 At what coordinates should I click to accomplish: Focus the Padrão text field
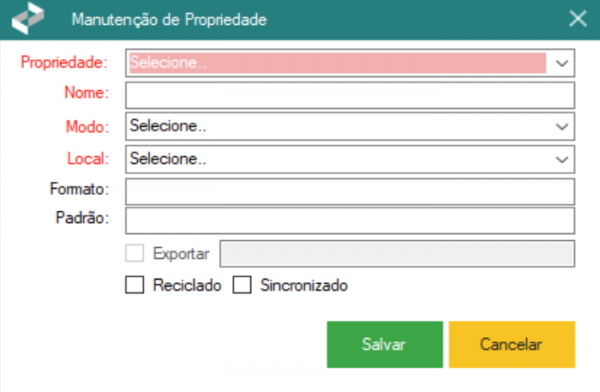(350, 220)
